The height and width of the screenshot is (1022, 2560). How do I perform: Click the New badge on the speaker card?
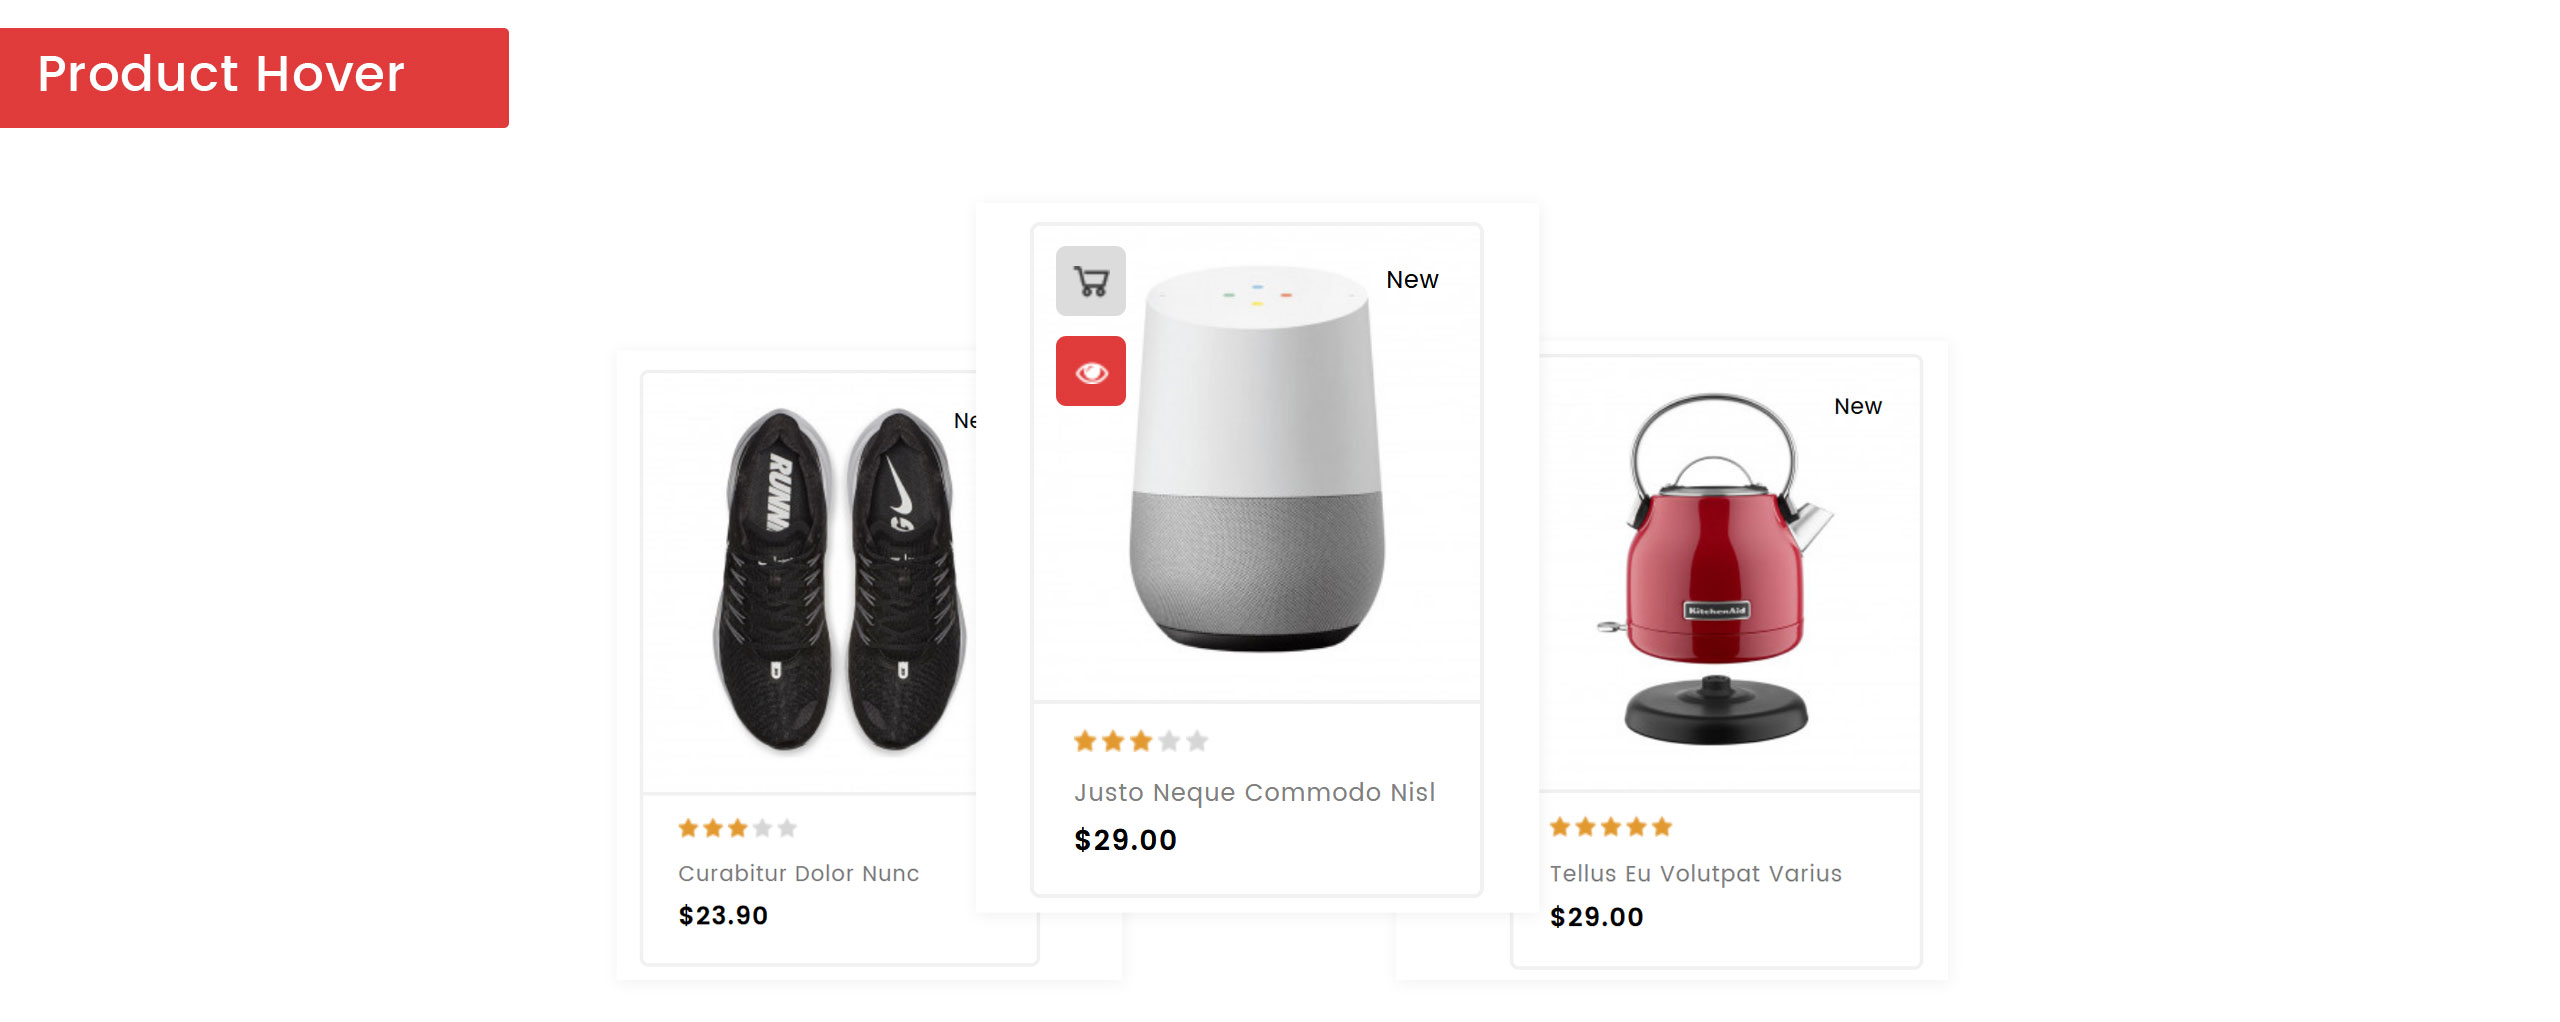click(x=1412, y=280)
